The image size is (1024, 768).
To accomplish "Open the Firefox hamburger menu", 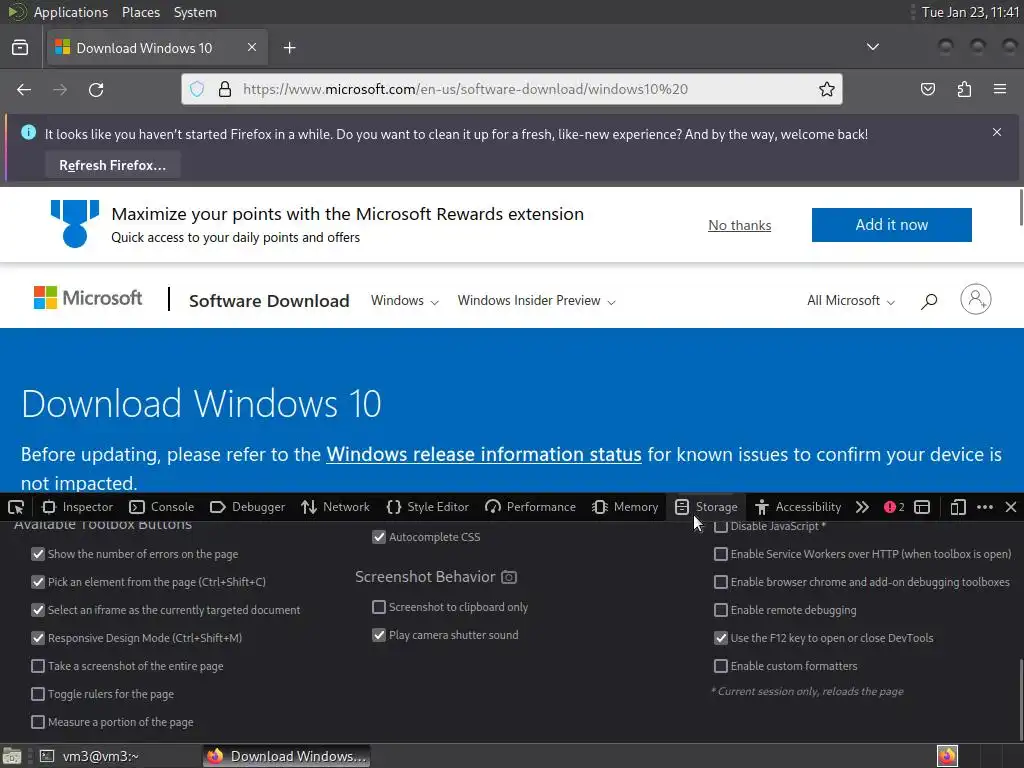I will [1000, 89].
